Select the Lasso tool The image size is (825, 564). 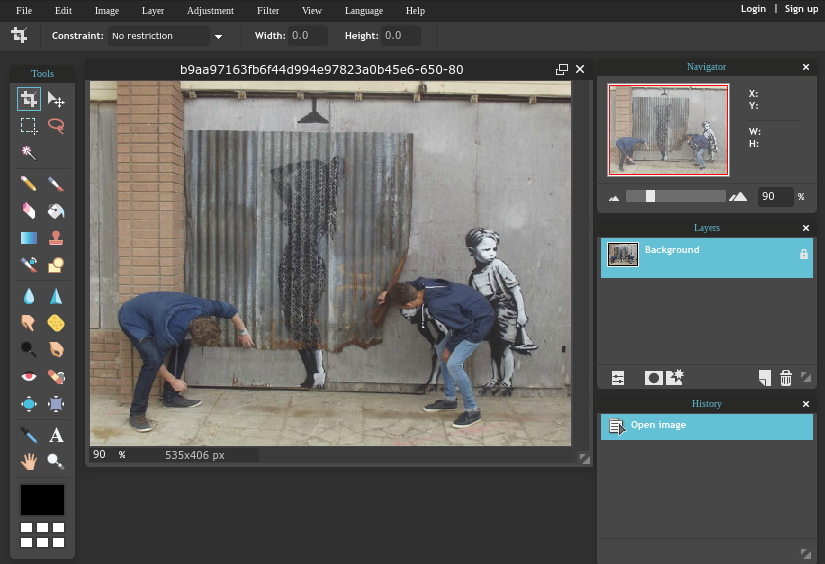point(57,126)
